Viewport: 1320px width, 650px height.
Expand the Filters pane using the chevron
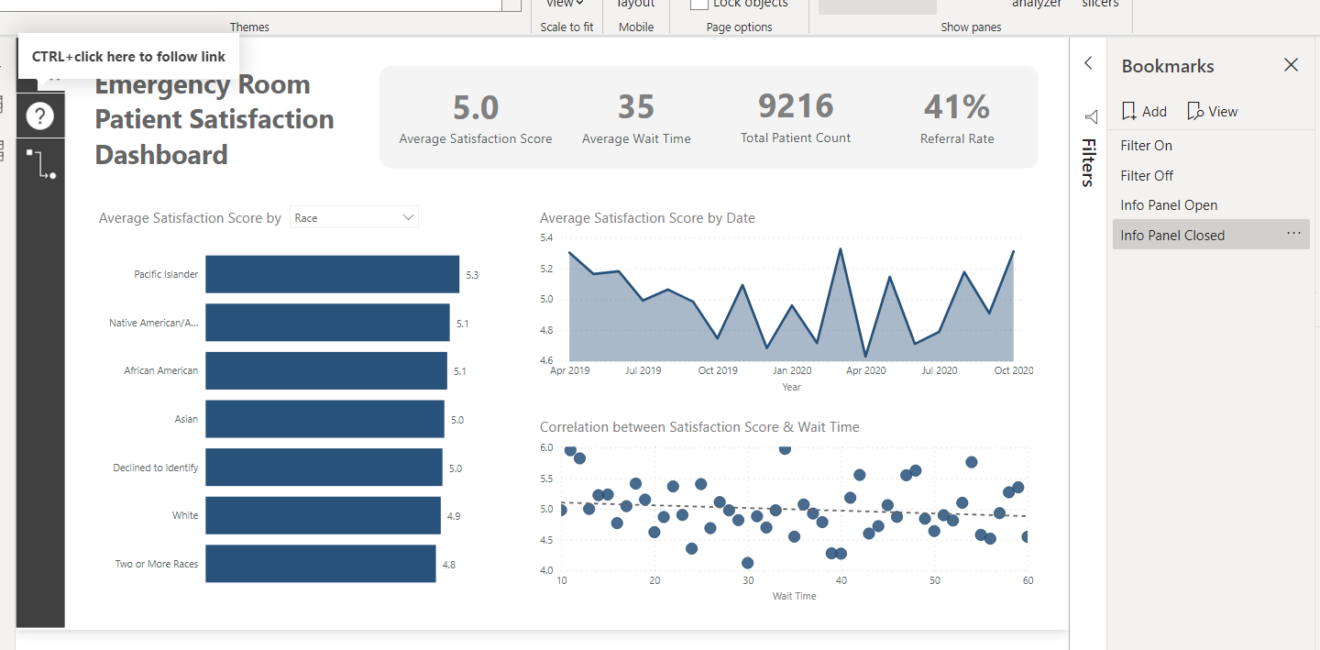[1089, 63]
